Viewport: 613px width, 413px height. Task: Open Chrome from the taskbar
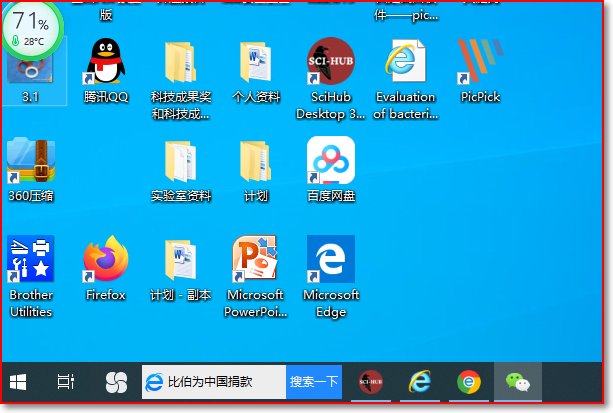click(468, 382)
